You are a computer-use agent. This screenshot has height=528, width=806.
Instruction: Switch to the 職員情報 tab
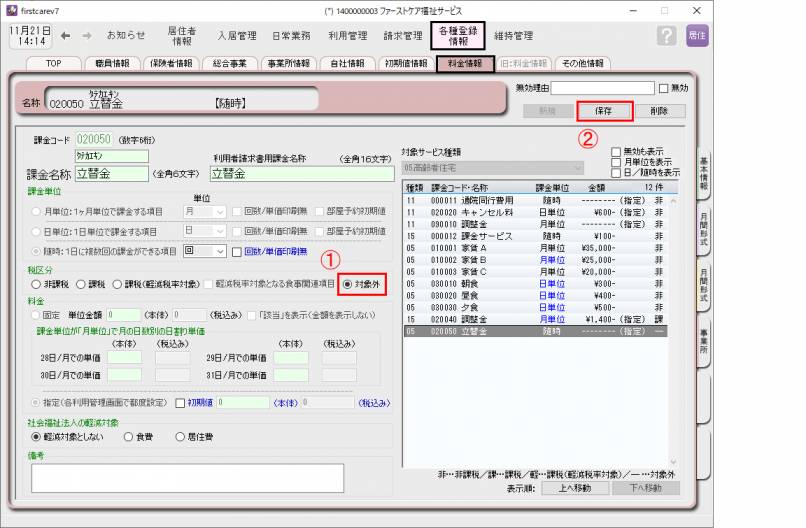click(x=113, y=63)
